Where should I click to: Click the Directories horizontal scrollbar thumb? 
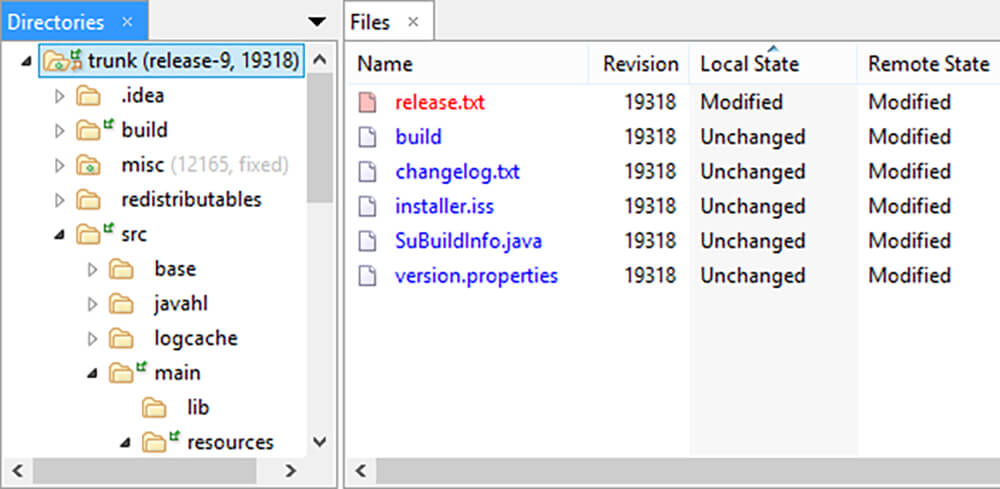(x=145, y=471)
